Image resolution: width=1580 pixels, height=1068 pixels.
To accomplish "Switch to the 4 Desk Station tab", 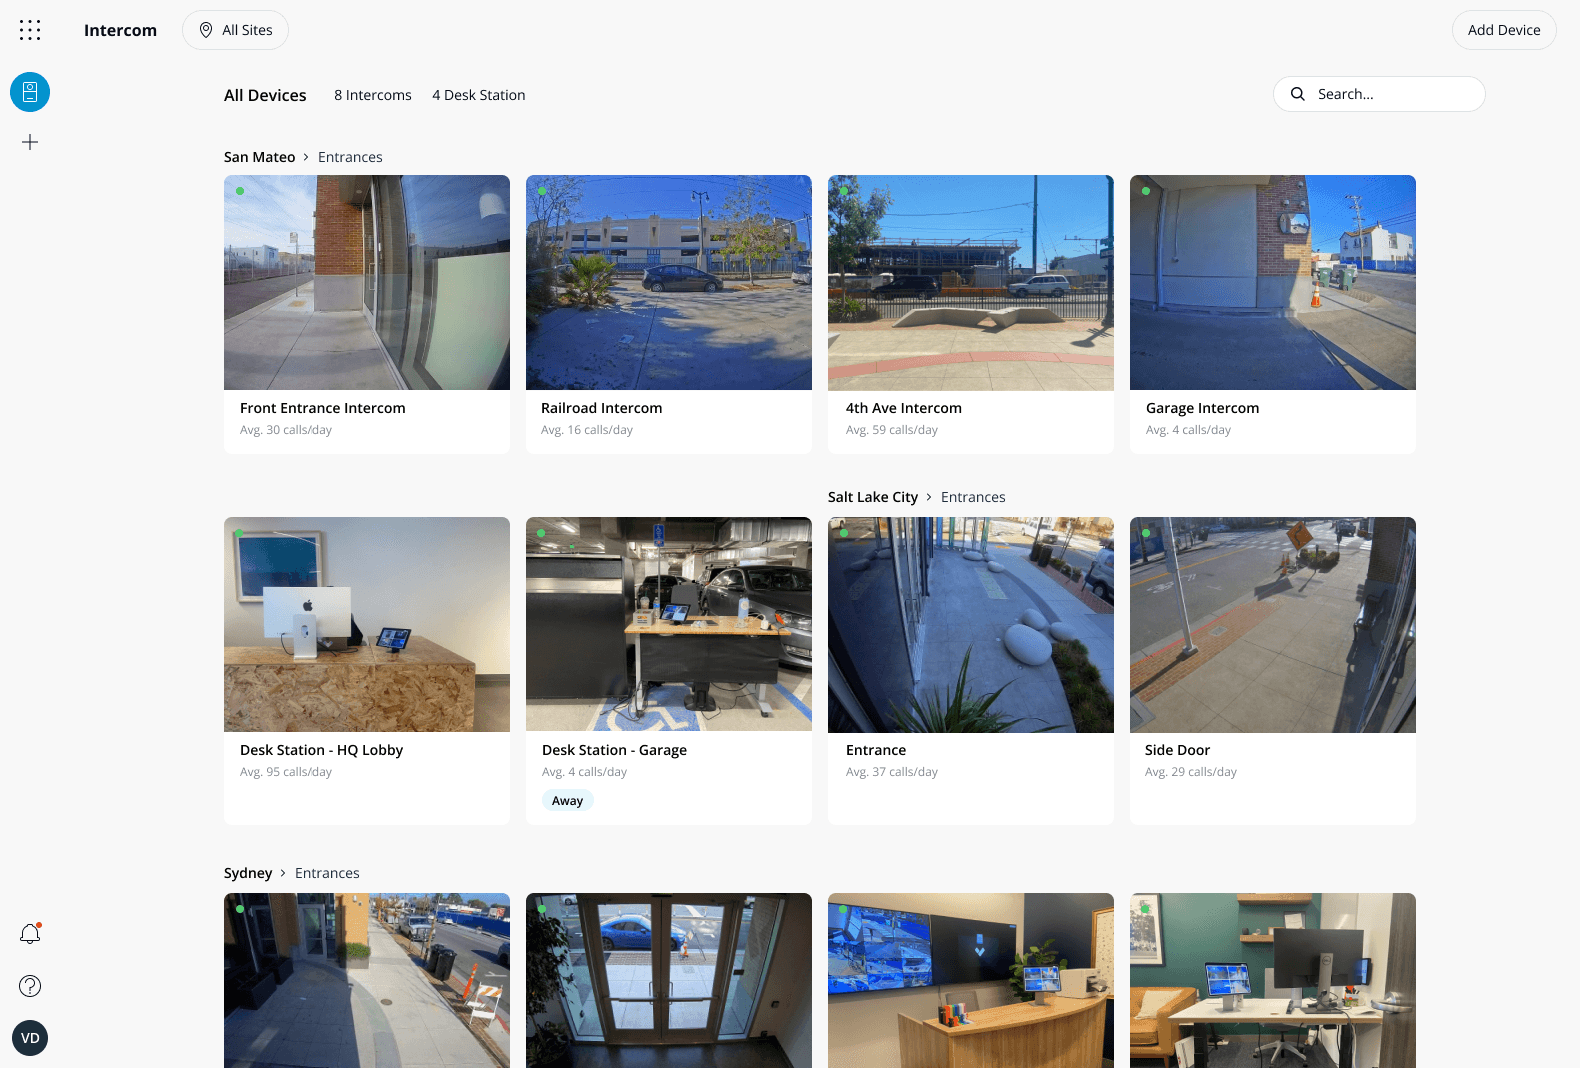I will (x=479, y=95).
